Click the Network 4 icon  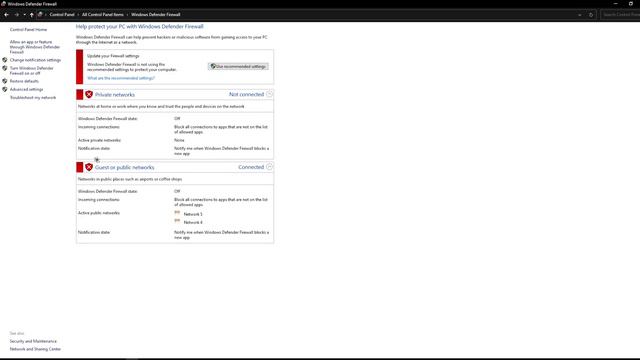pos(177,221)
